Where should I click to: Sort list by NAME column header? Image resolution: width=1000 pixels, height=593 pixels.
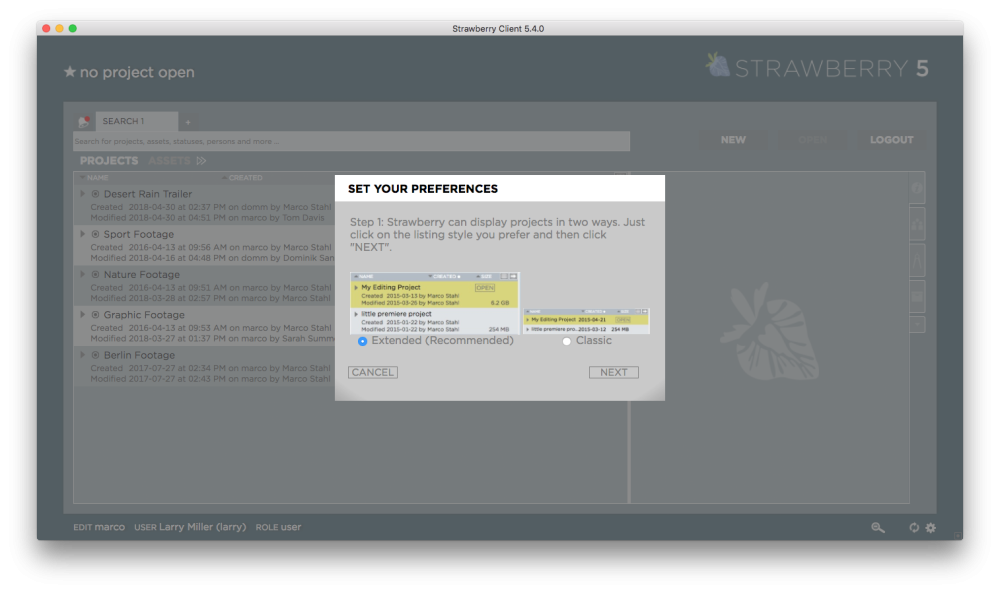[98, 178]
